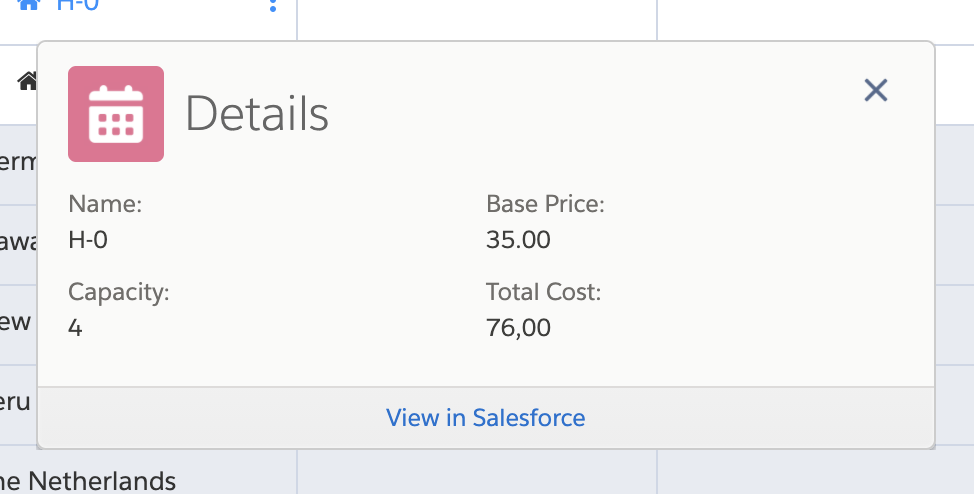The image size is (974, 494).
Task: Click the black home icon left of popup
Action: click(x=27, y=81)
